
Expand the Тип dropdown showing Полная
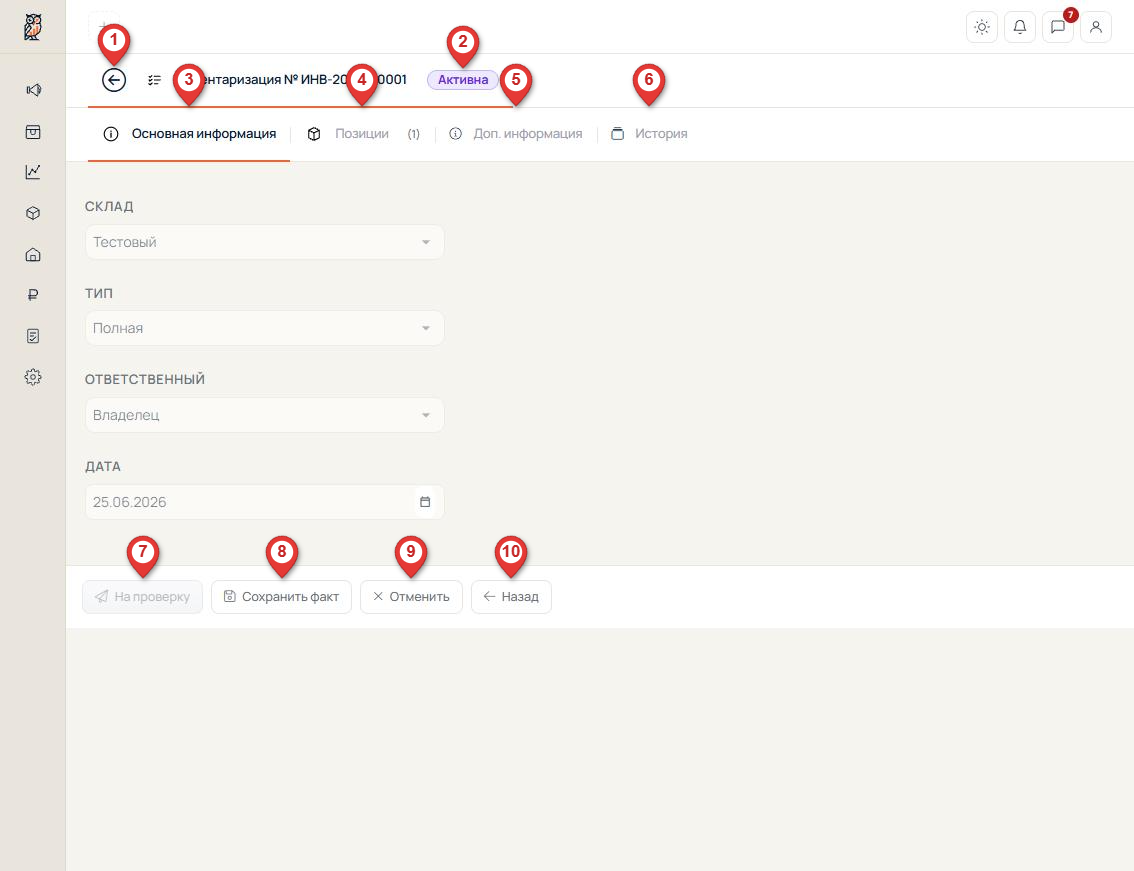tap(265, 328)
